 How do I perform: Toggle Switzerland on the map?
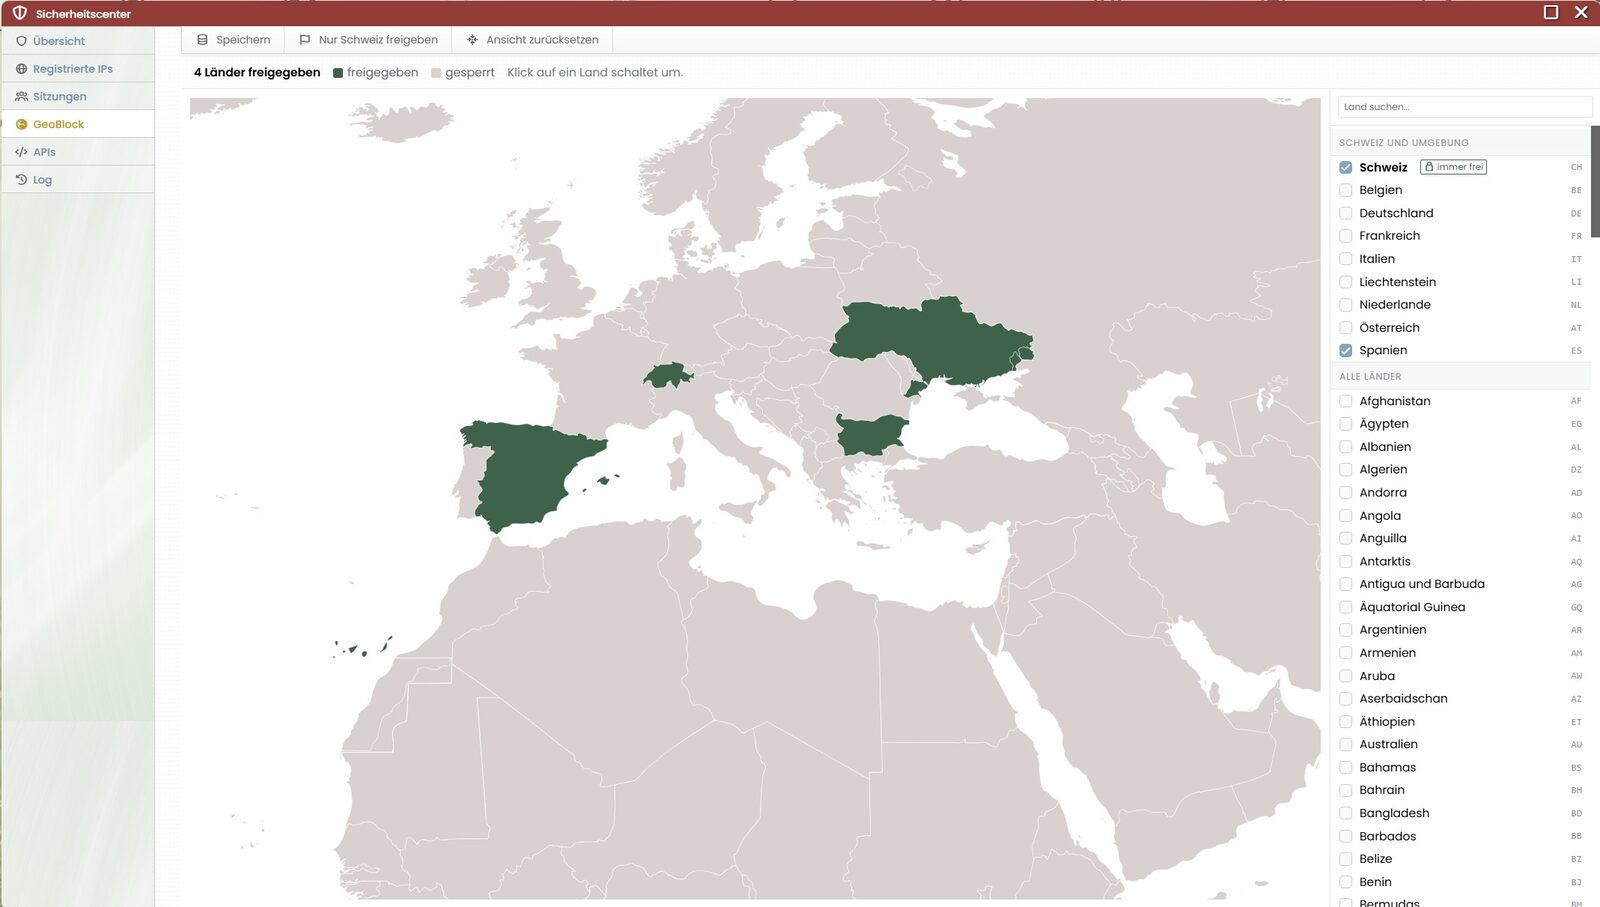667,377
